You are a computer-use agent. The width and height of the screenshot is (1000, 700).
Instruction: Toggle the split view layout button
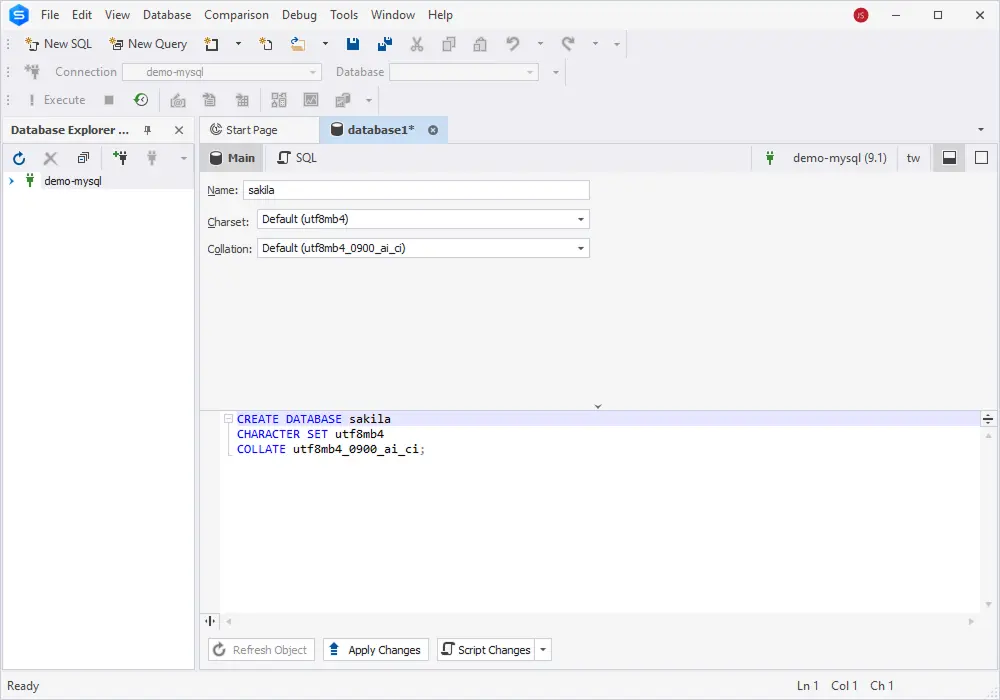pyautogui.click(x=950, y=158)
